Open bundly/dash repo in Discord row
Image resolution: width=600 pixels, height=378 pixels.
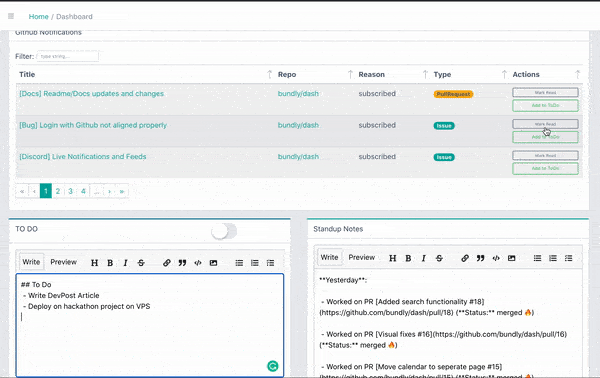tap(298, 156)
